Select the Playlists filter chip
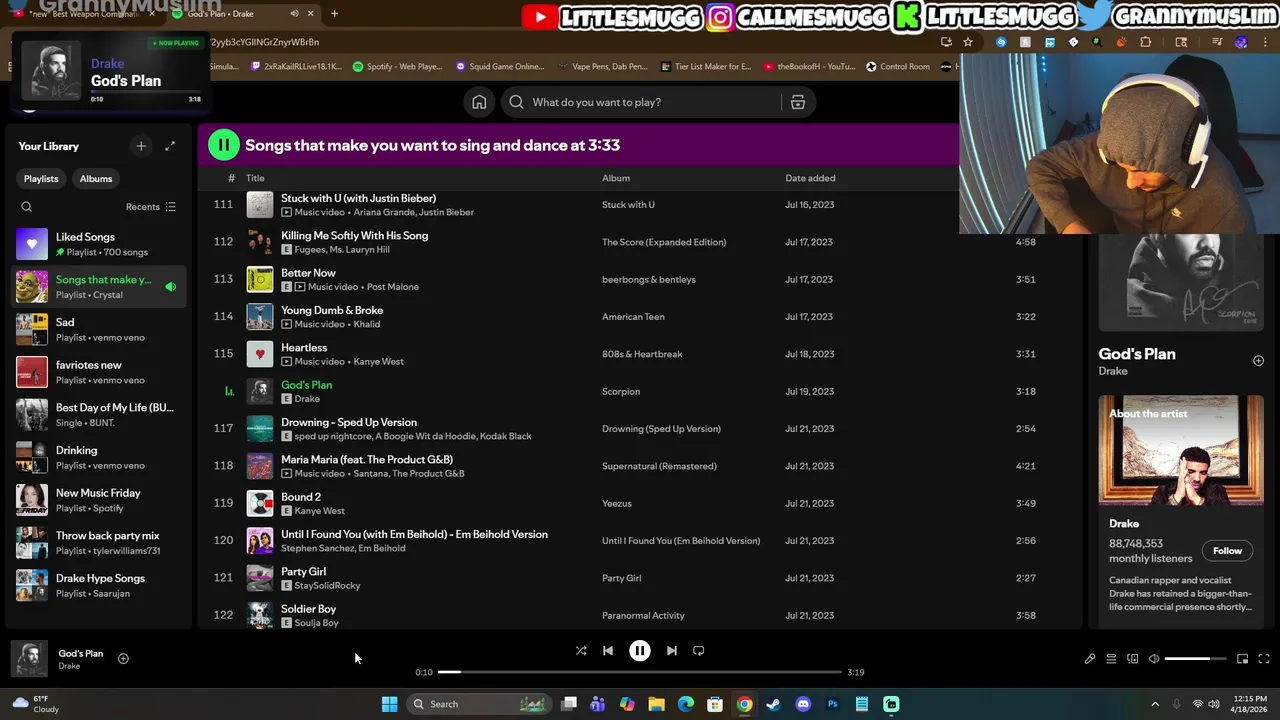Viewport: 1280px width, 720px height. point(41,178)
